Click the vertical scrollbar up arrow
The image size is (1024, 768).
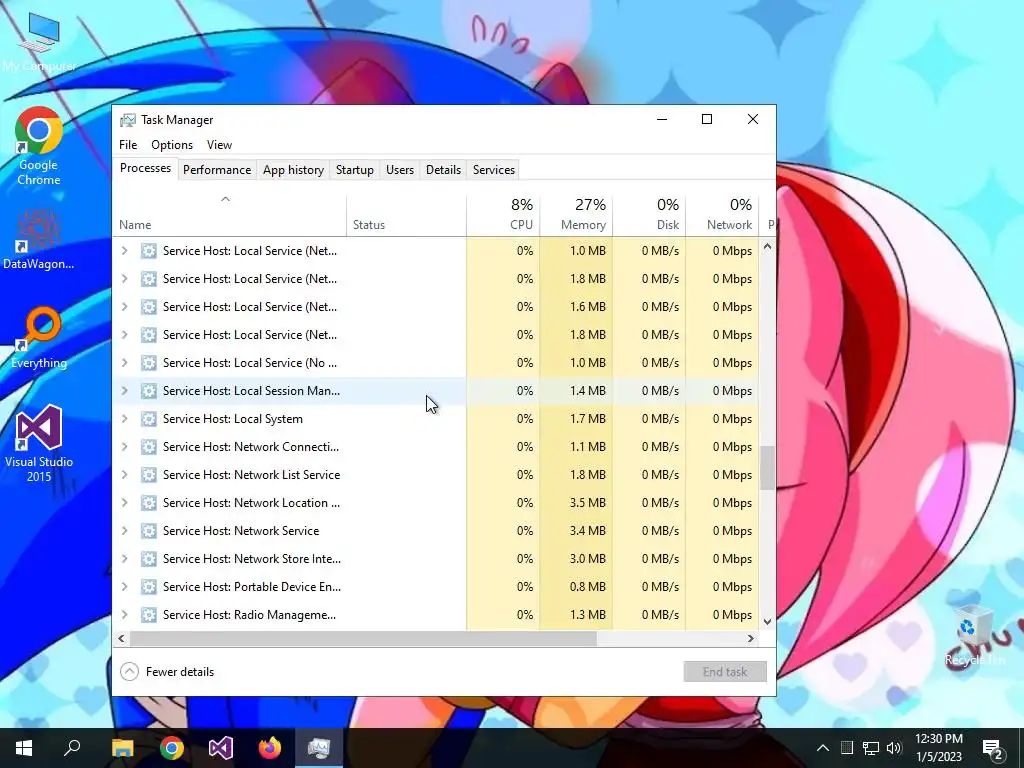click(767, 247)
